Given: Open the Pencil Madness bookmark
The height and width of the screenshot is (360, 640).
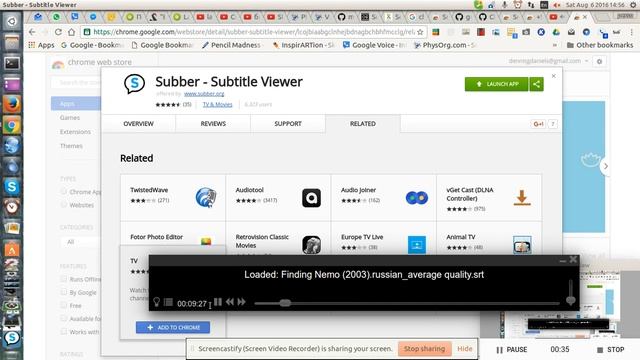Looking at the screenshot, I should 231,45.
